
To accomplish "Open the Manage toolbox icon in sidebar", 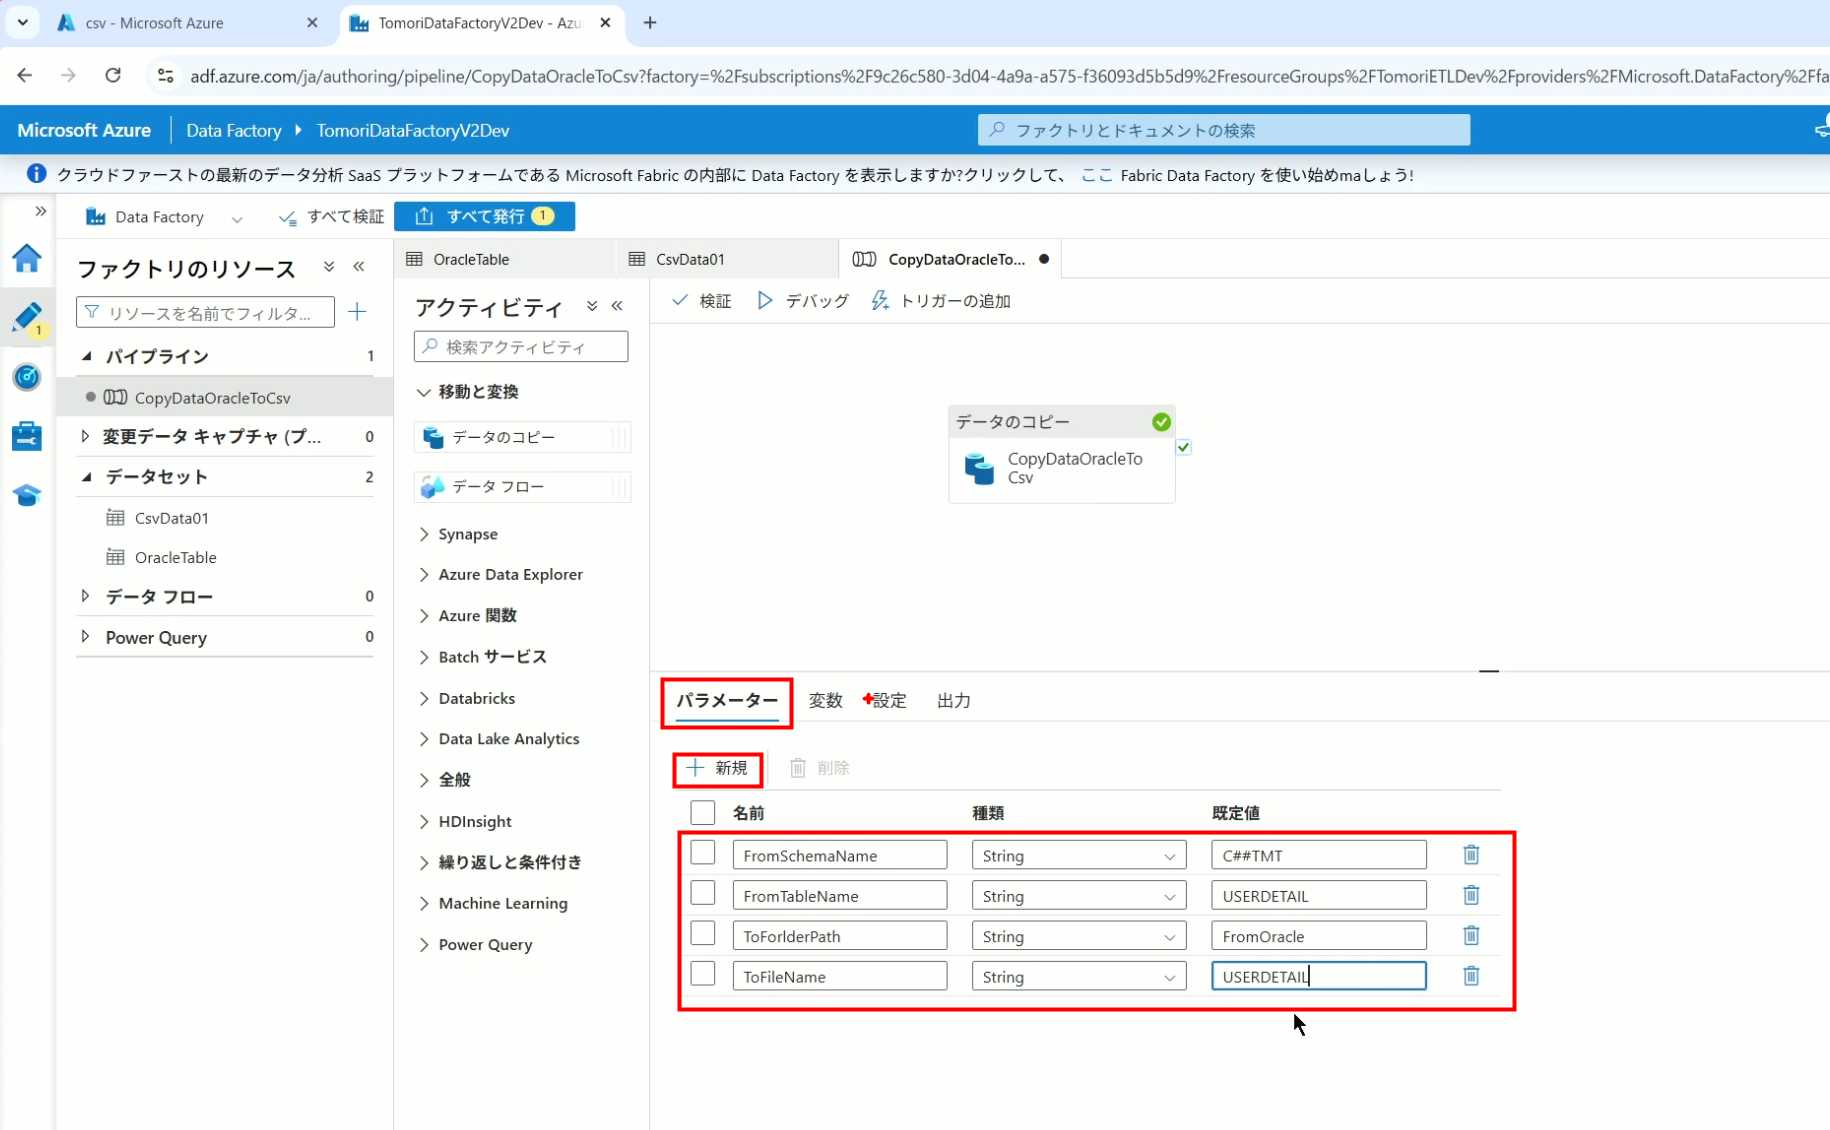I will point(27,436).
